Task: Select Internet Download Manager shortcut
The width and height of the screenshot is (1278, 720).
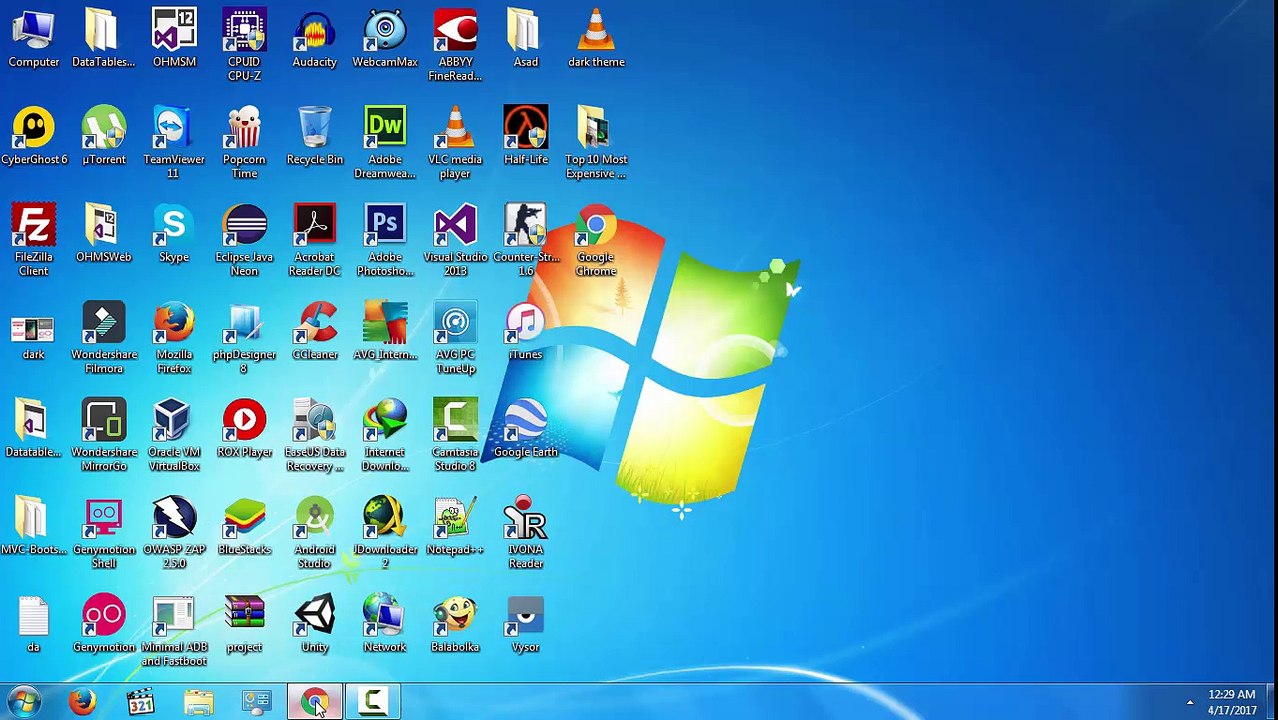Action: click(385, 436)
